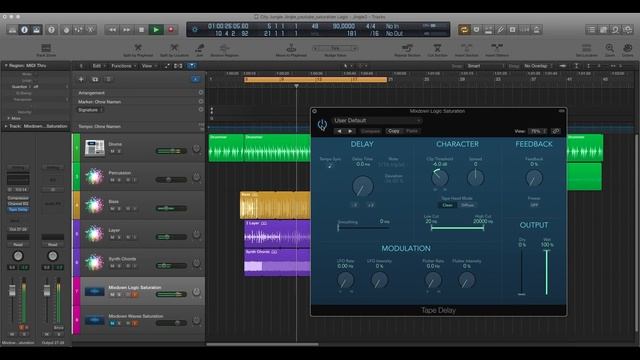Open the Edit menu in Tracks area
Viewport: 640px width, 360px height.
pos(99,66)
